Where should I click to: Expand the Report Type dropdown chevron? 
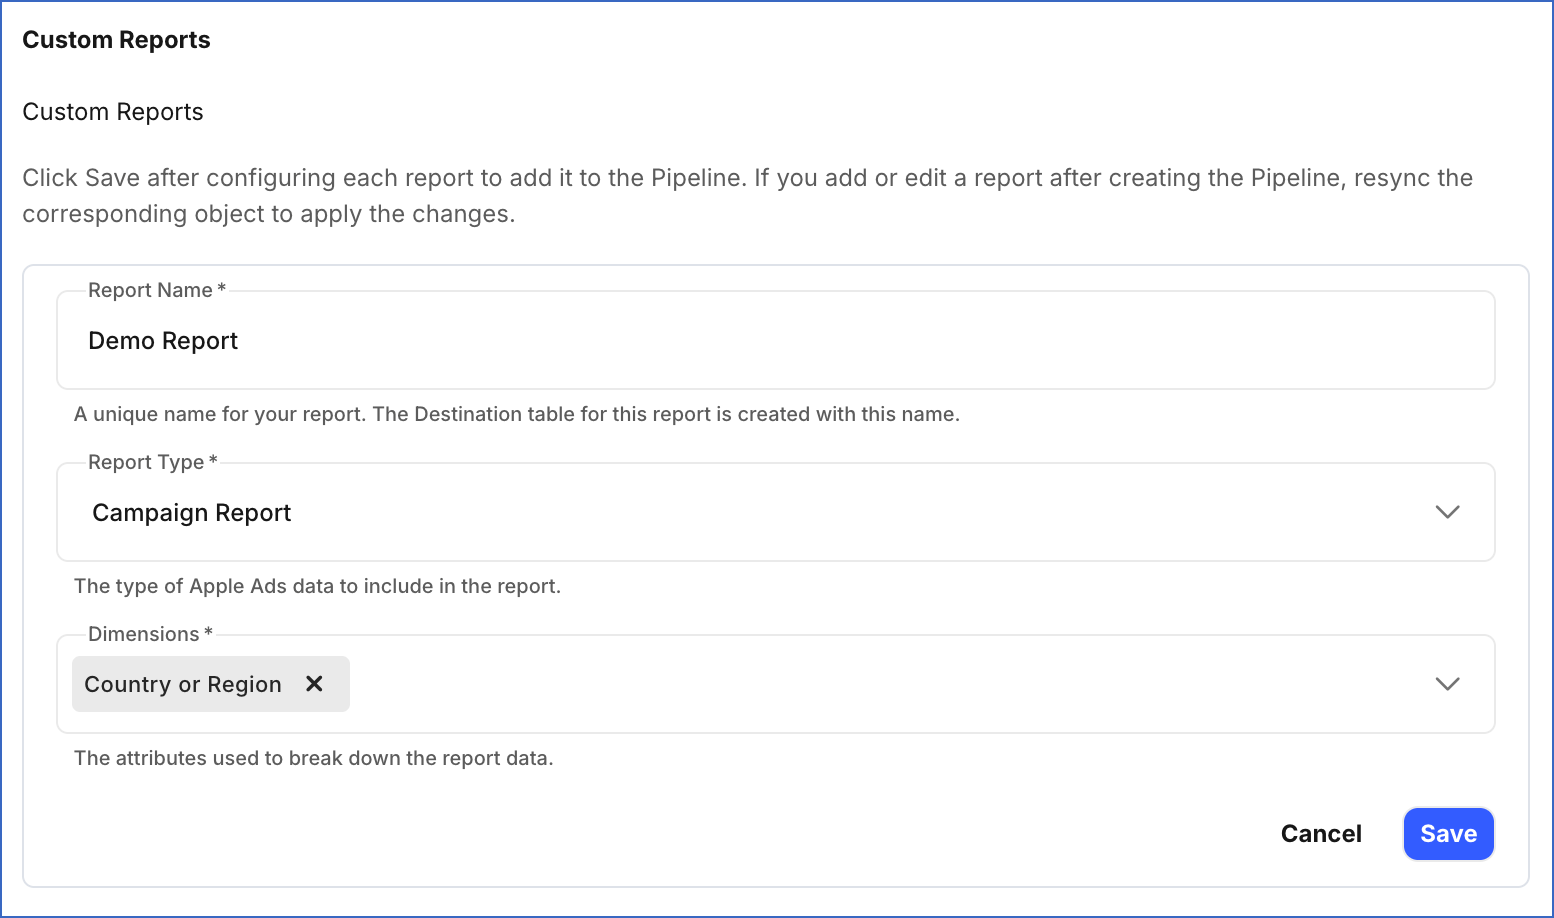click(x=1447, y=512)
